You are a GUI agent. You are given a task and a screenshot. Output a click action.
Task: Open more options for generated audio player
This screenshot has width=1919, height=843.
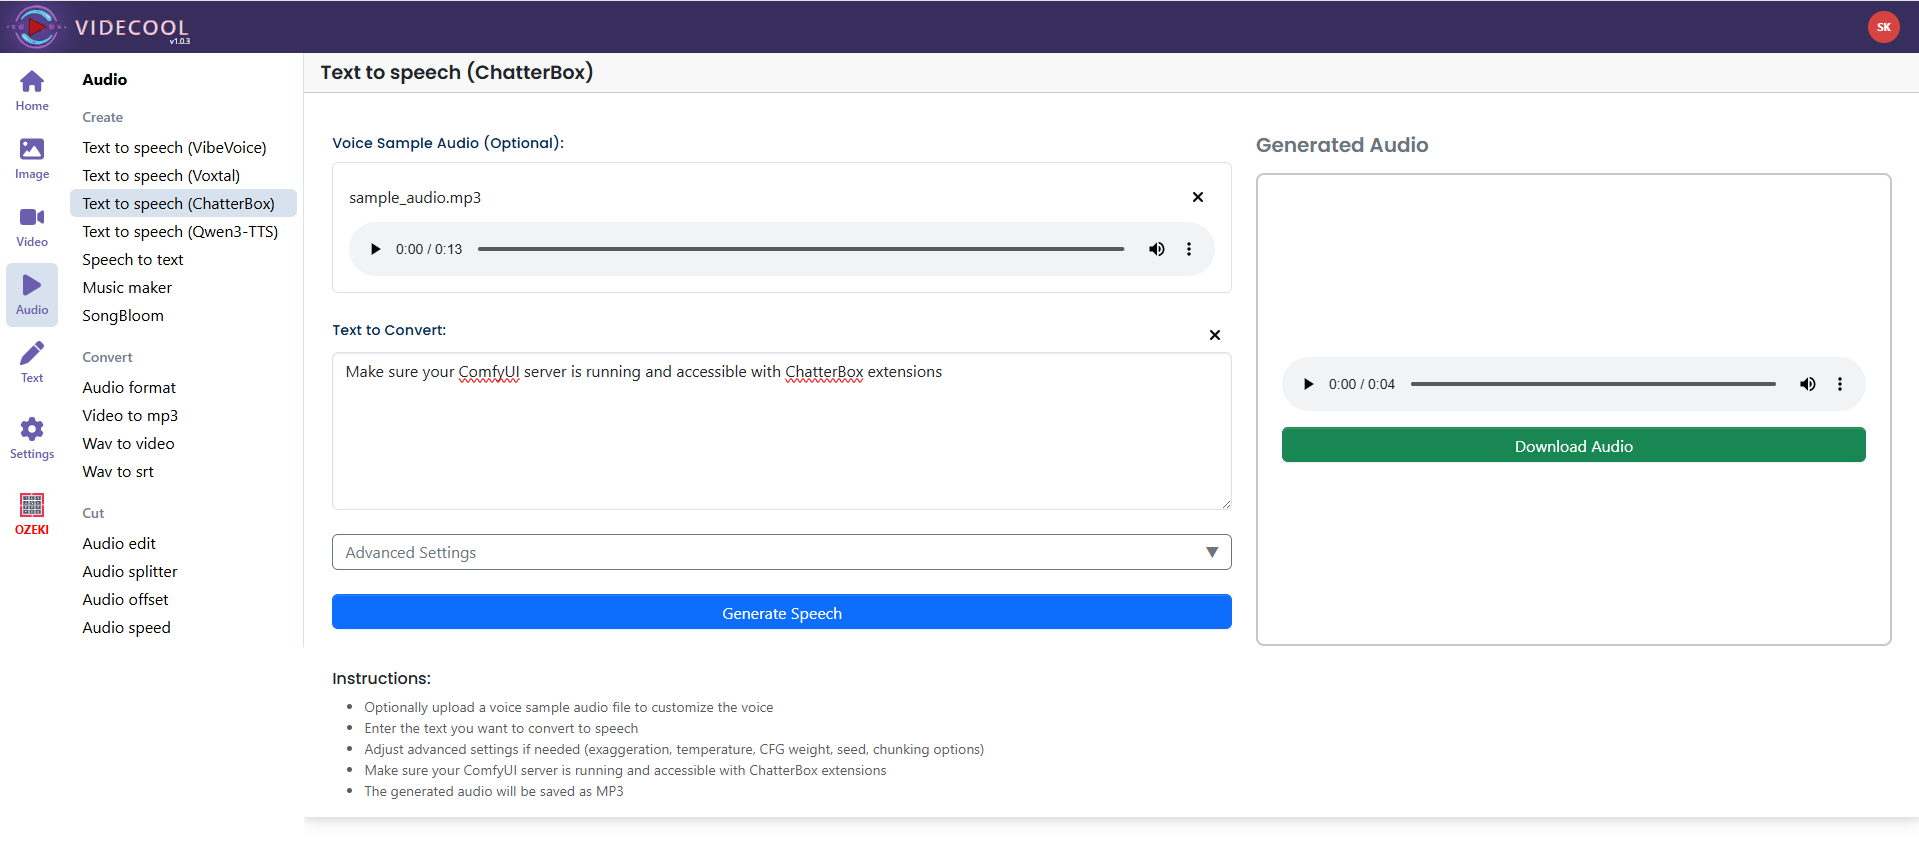click(x=1840, y=384)
